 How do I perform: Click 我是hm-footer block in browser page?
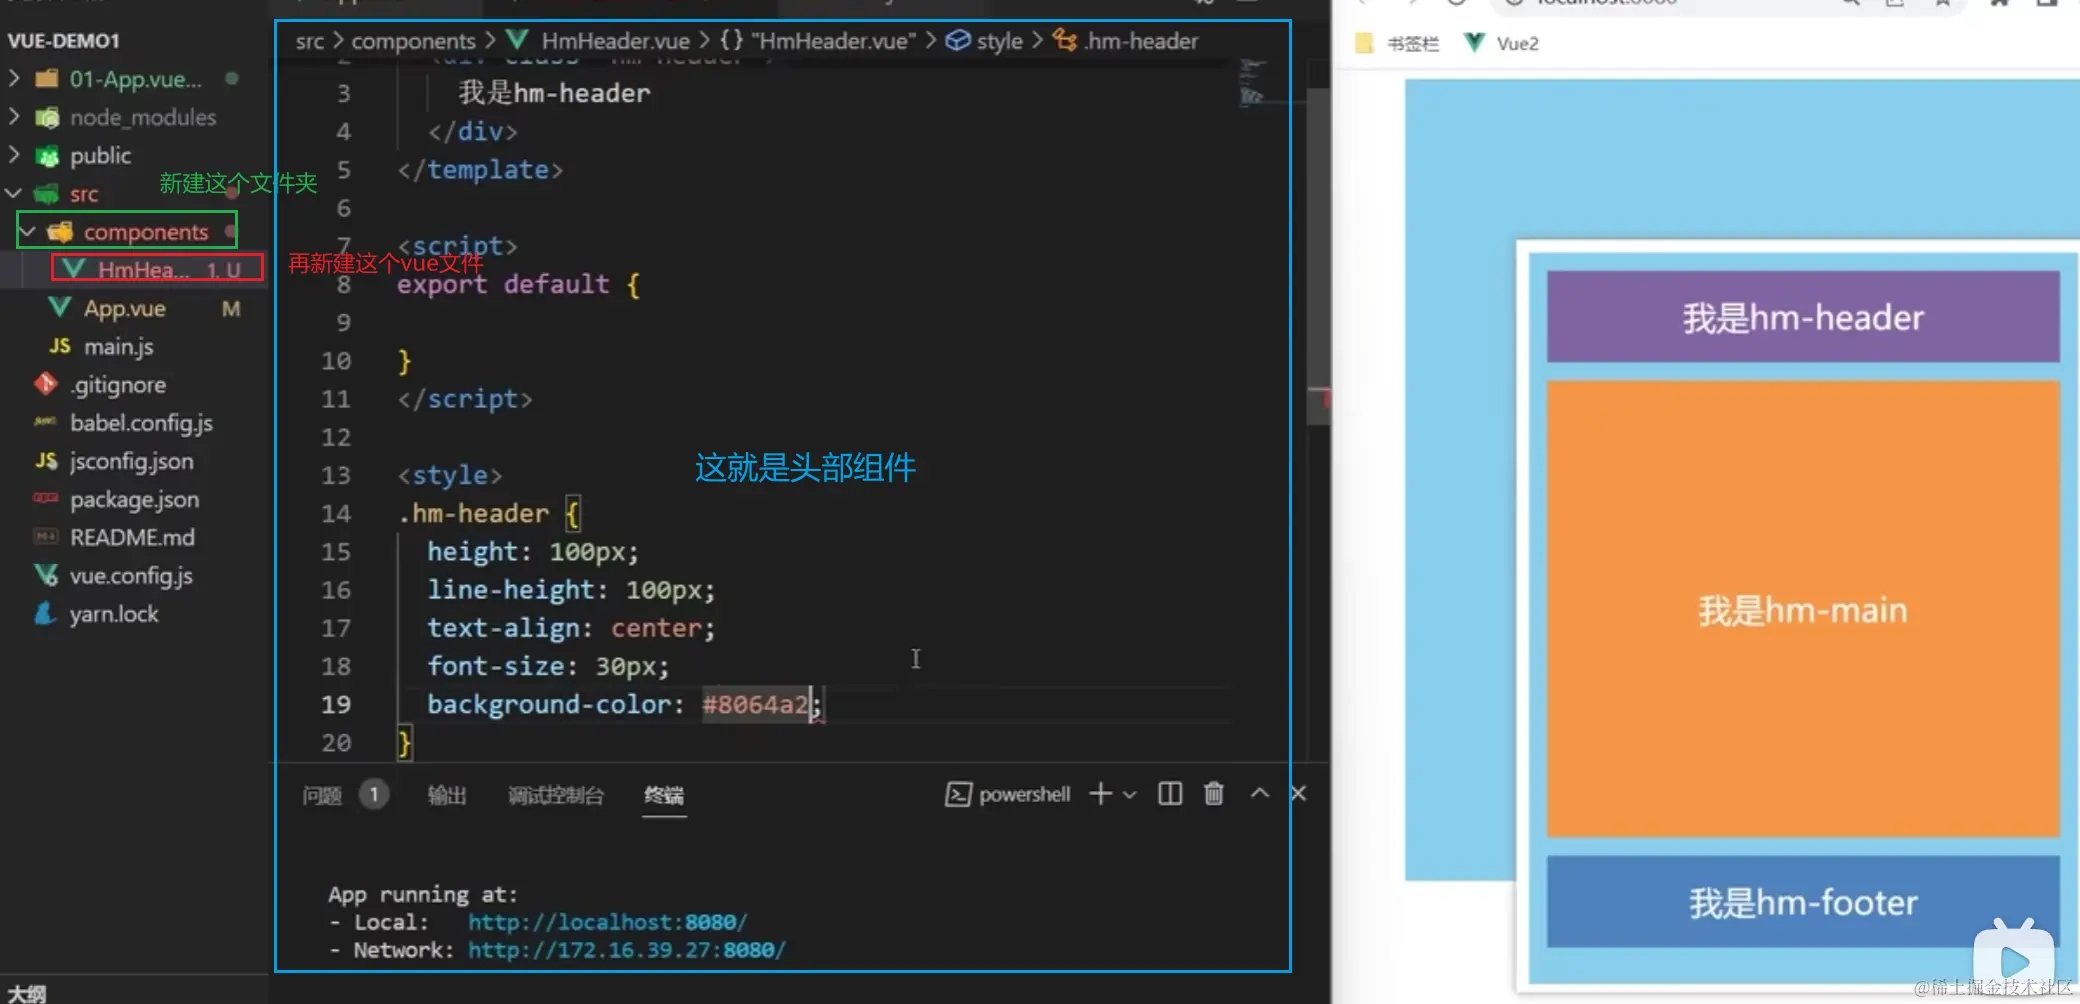(1803, 902)
